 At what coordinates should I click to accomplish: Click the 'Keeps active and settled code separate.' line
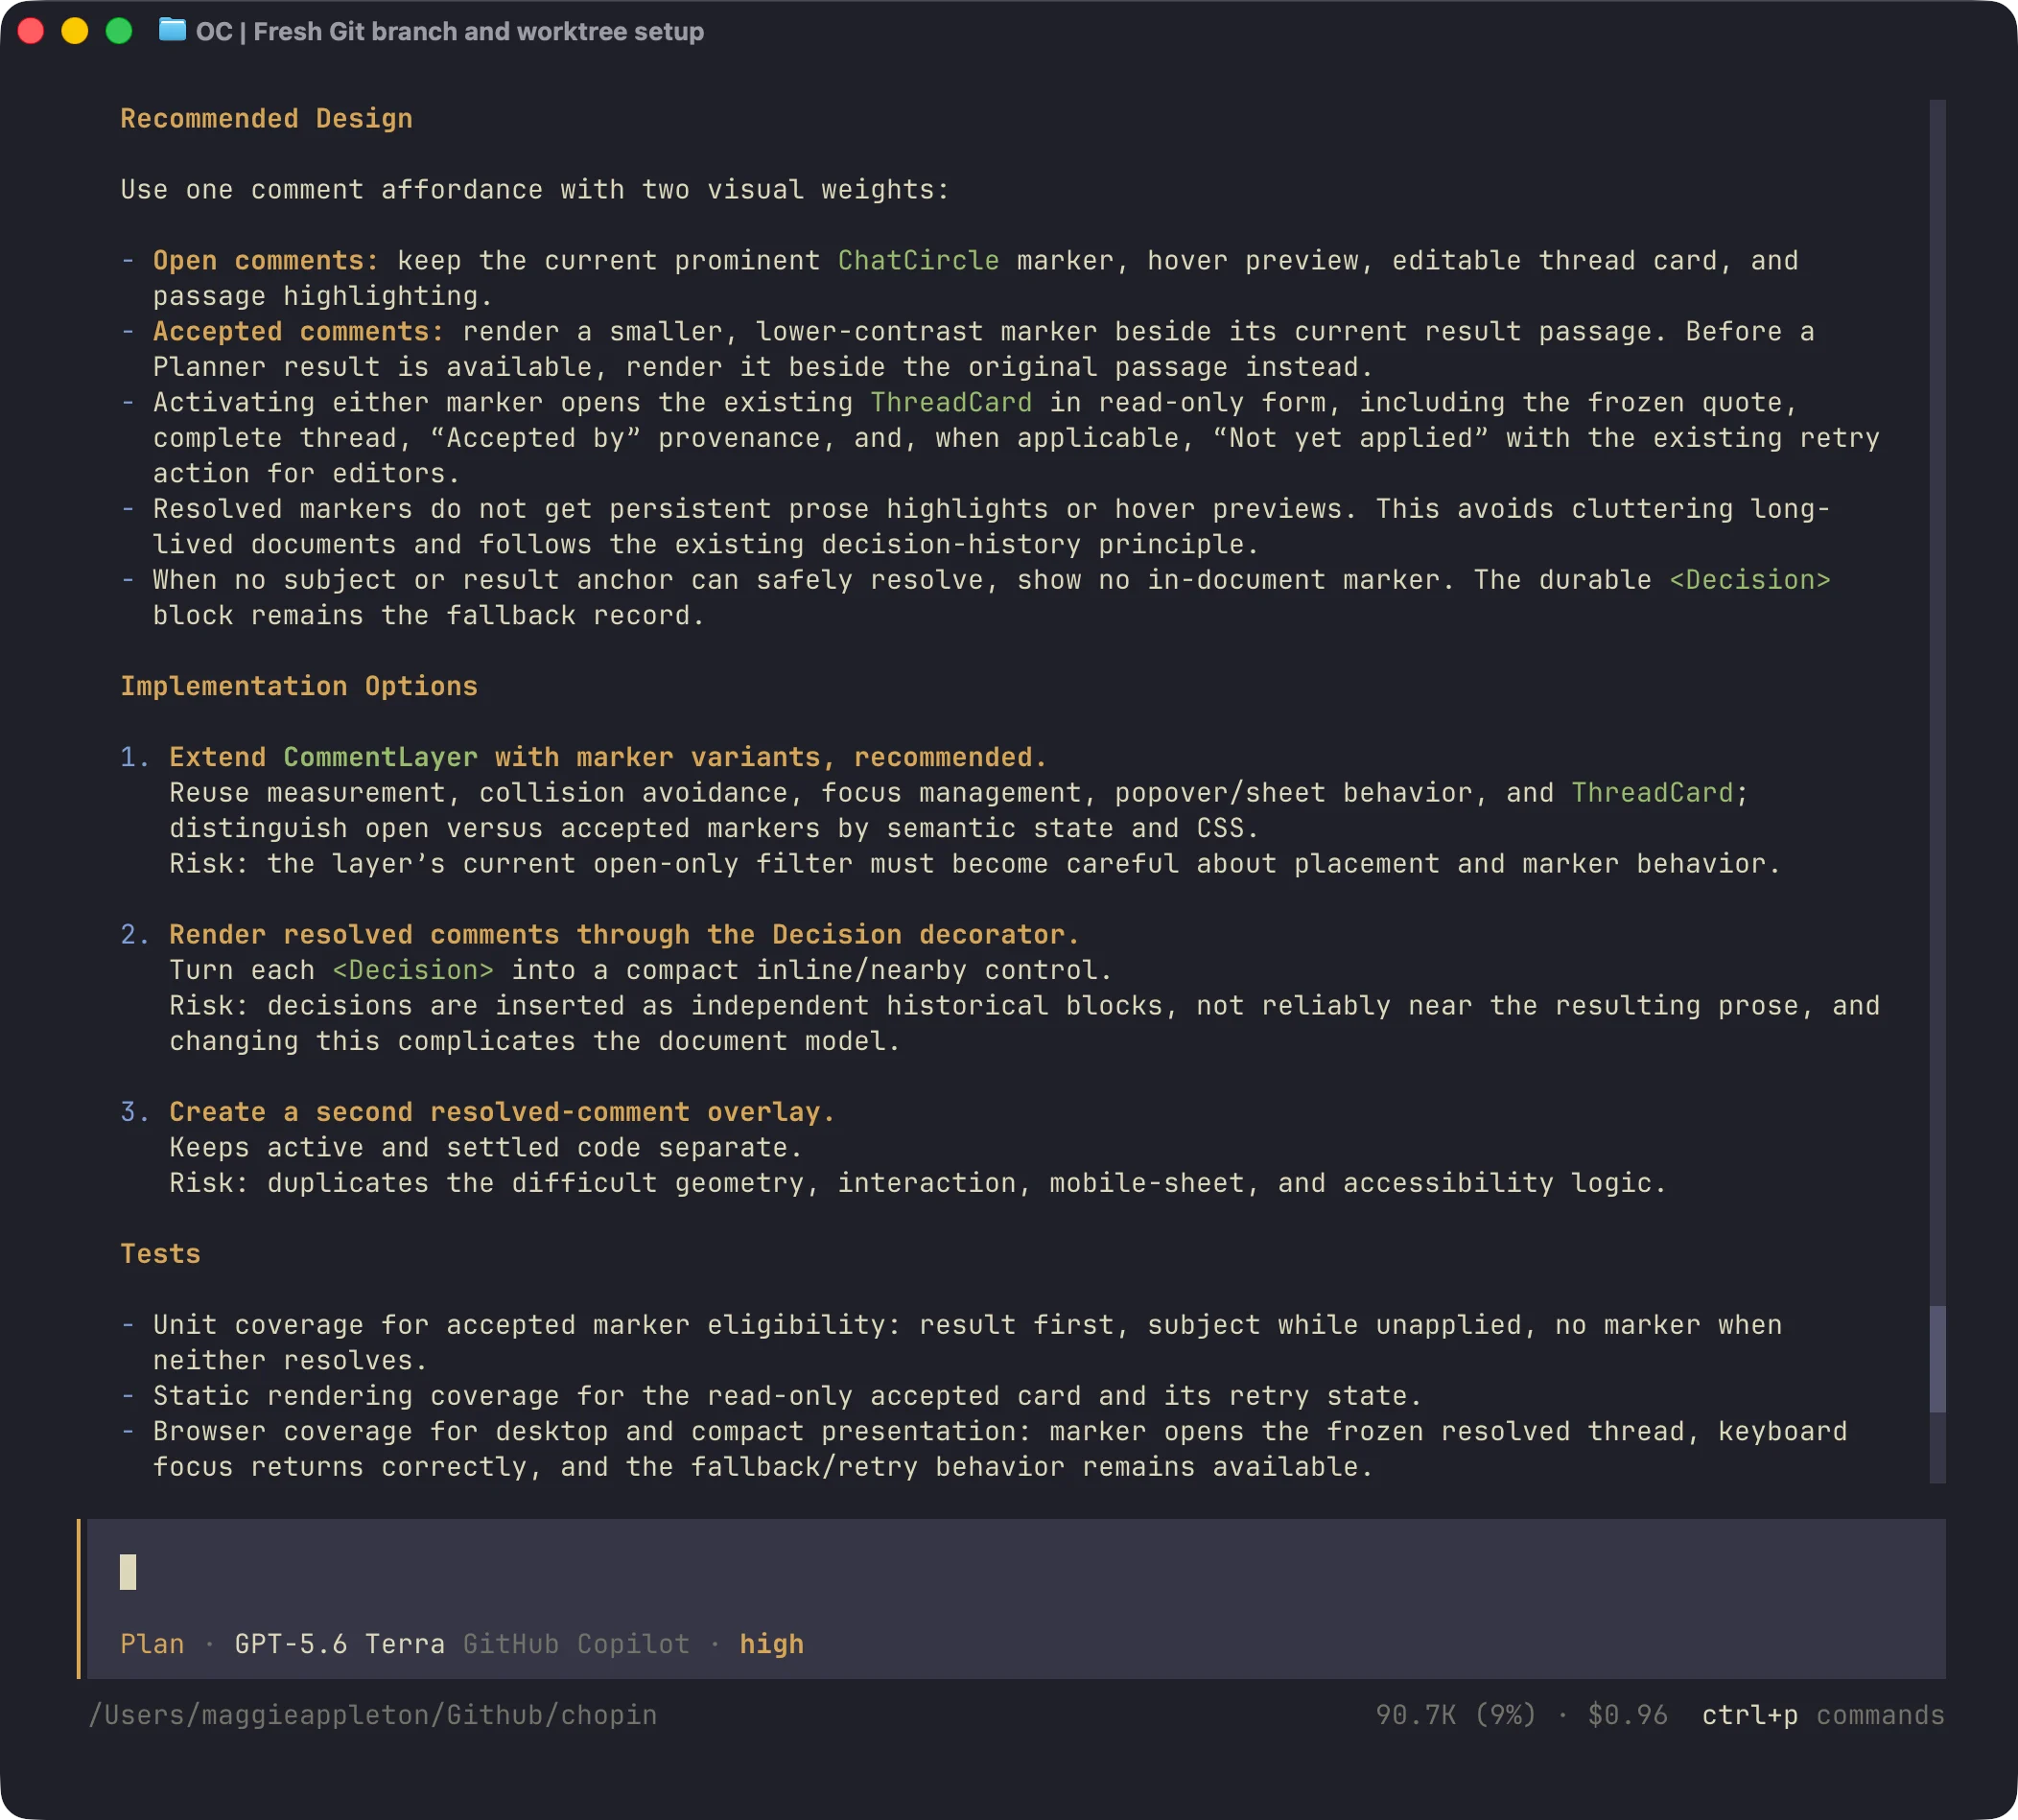[485, 1148]
